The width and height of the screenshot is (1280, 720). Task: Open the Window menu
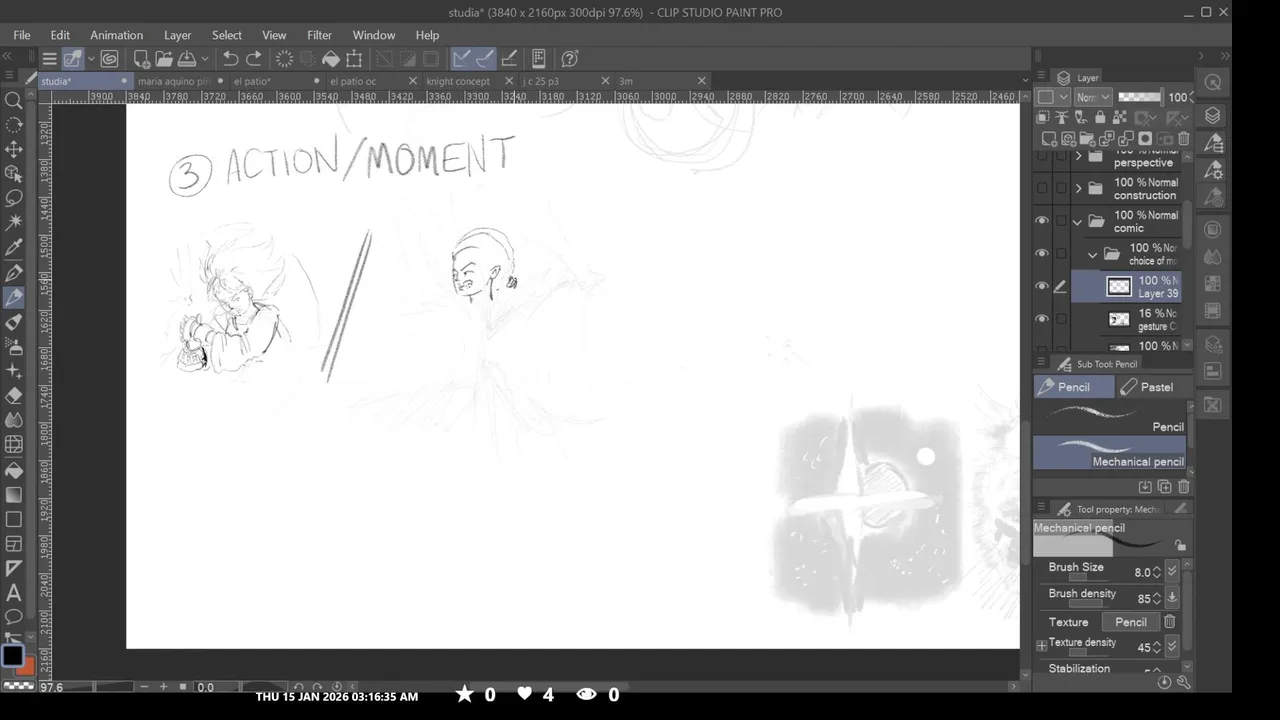pyautogui.click(x=374, y=35)
